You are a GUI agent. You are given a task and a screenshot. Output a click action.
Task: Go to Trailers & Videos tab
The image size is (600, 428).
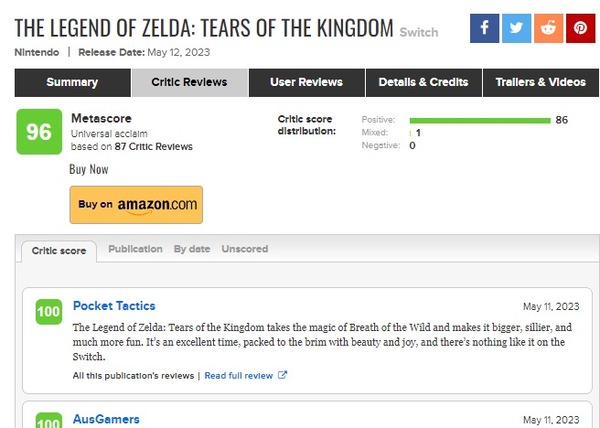pyautogui.click(x=541, y=83)
